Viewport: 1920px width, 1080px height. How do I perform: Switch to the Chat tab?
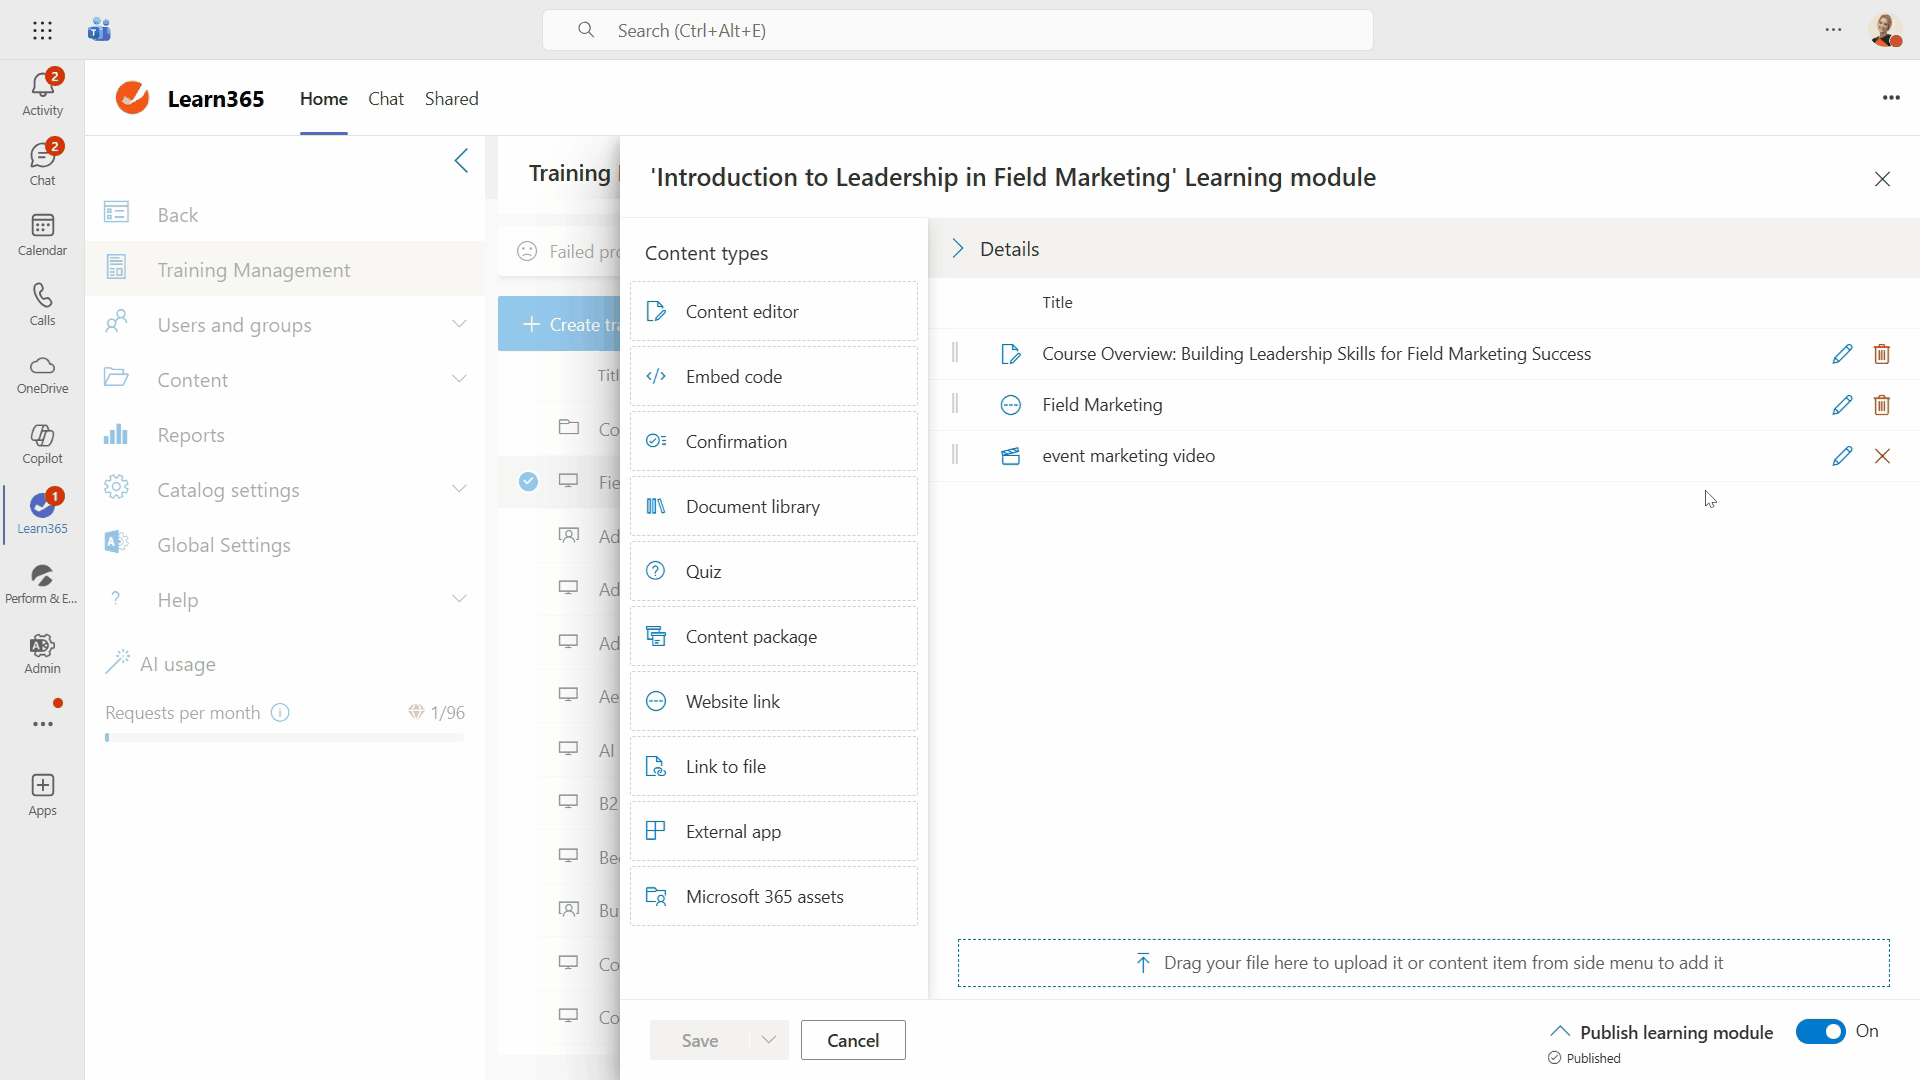385,99
